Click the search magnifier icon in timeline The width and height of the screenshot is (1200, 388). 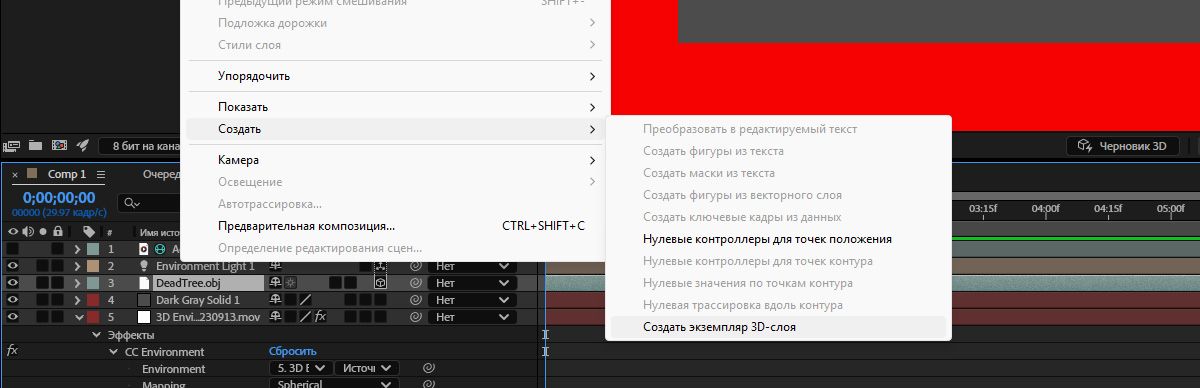point(130,203)
